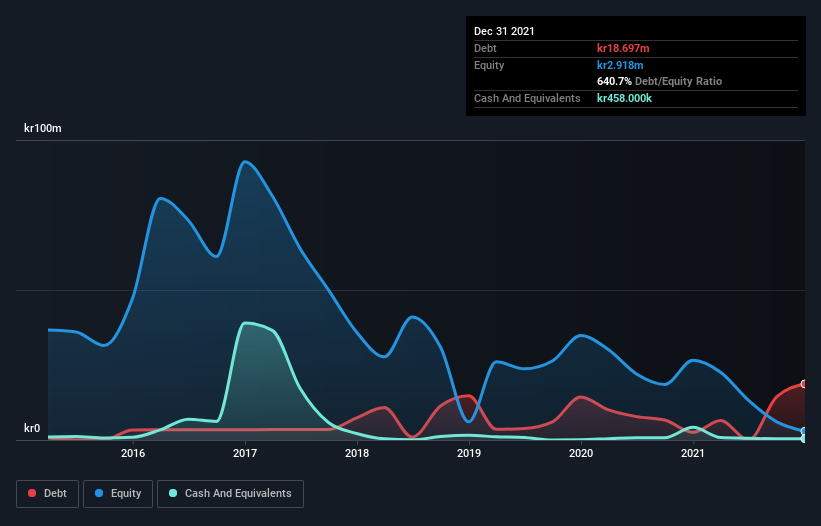Select the blue Equity endpoint marker
Viewport: 821px width, 526px height.
tap(804, 431)
